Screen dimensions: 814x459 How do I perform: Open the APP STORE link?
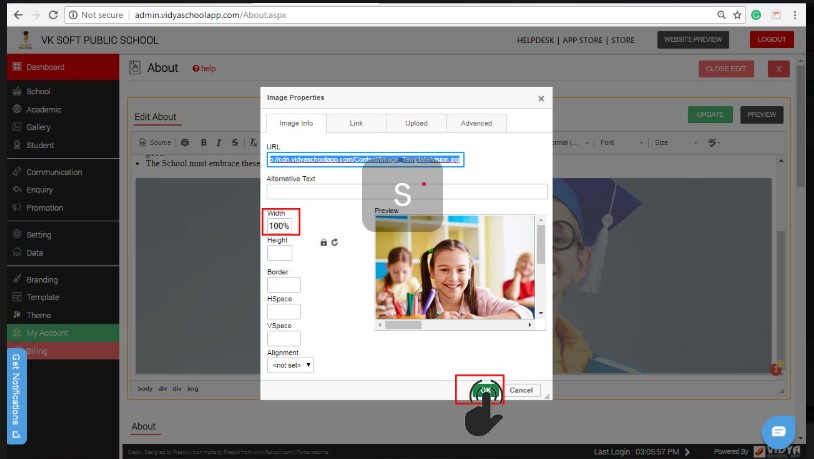coord(583,40)
